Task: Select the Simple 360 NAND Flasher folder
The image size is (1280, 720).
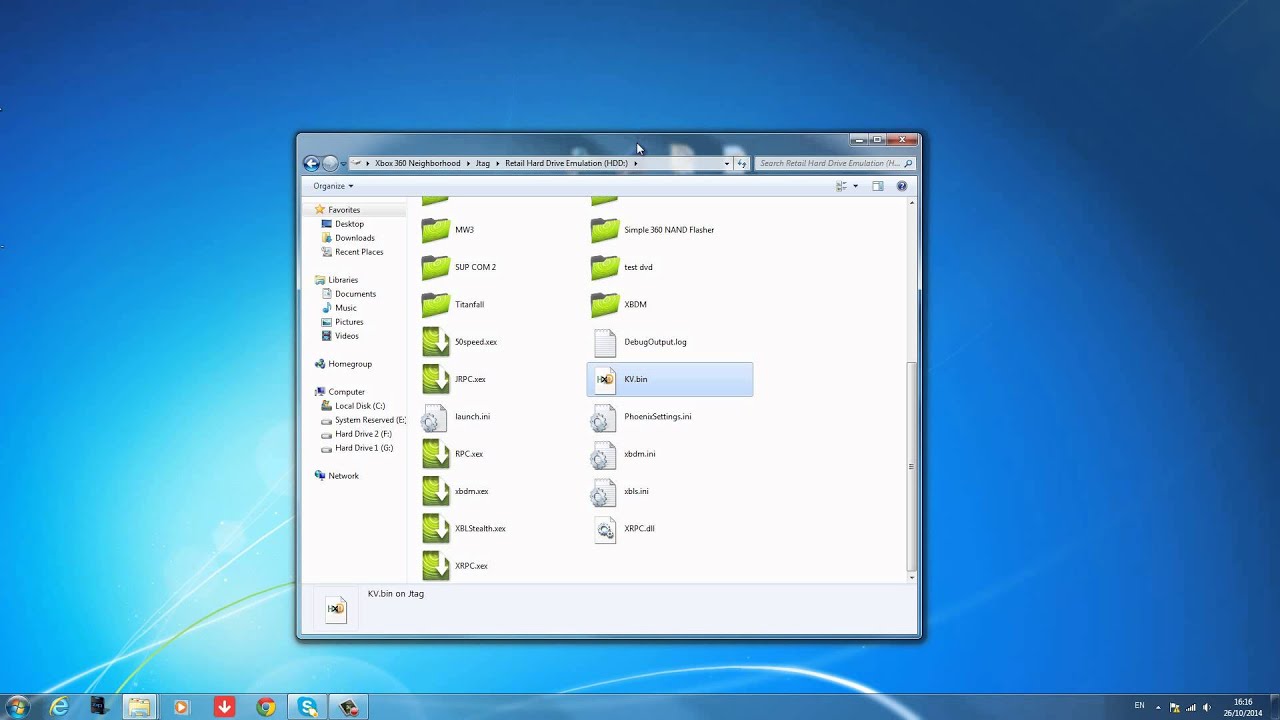Action: 652,230
